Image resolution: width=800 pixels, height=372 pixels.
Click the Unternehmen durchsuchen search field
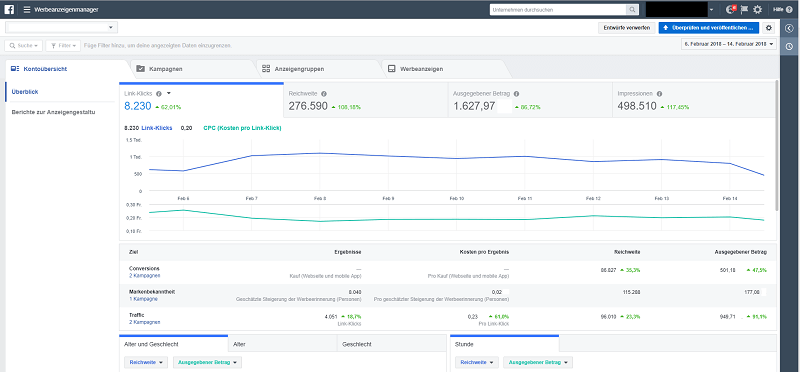click(558, 9)
